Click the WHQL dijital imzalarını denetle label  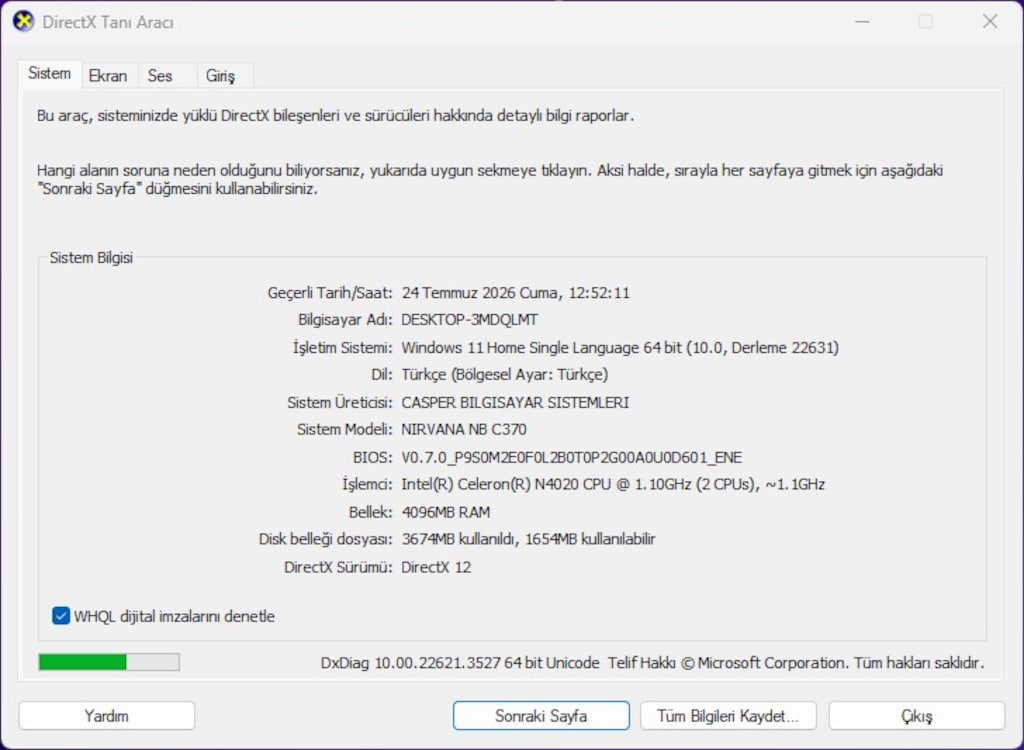coord(174,616)
